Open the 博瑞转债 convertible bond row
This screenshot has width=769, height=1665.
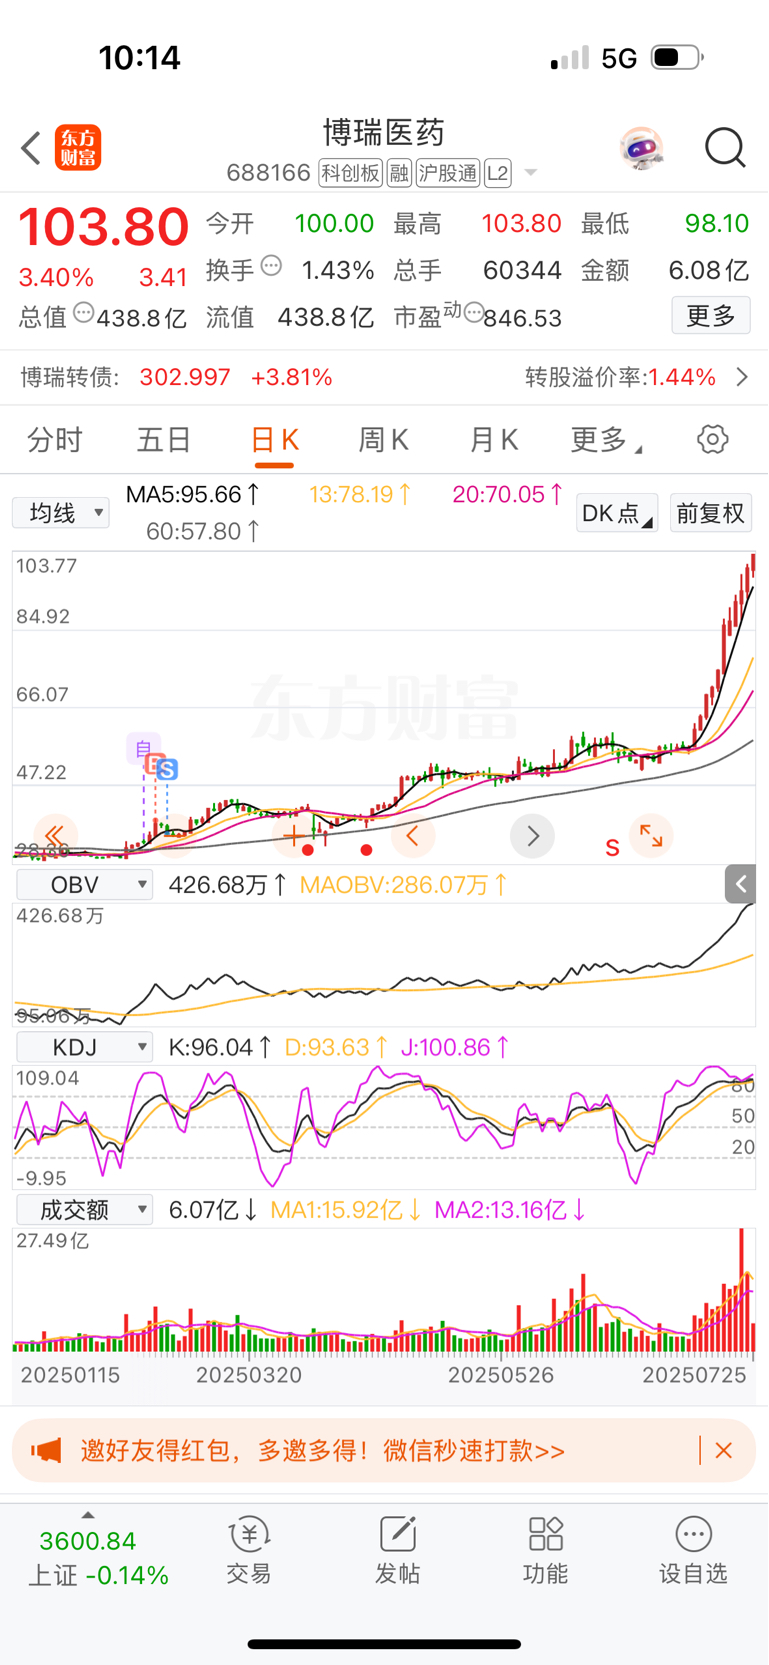(384, 377)
